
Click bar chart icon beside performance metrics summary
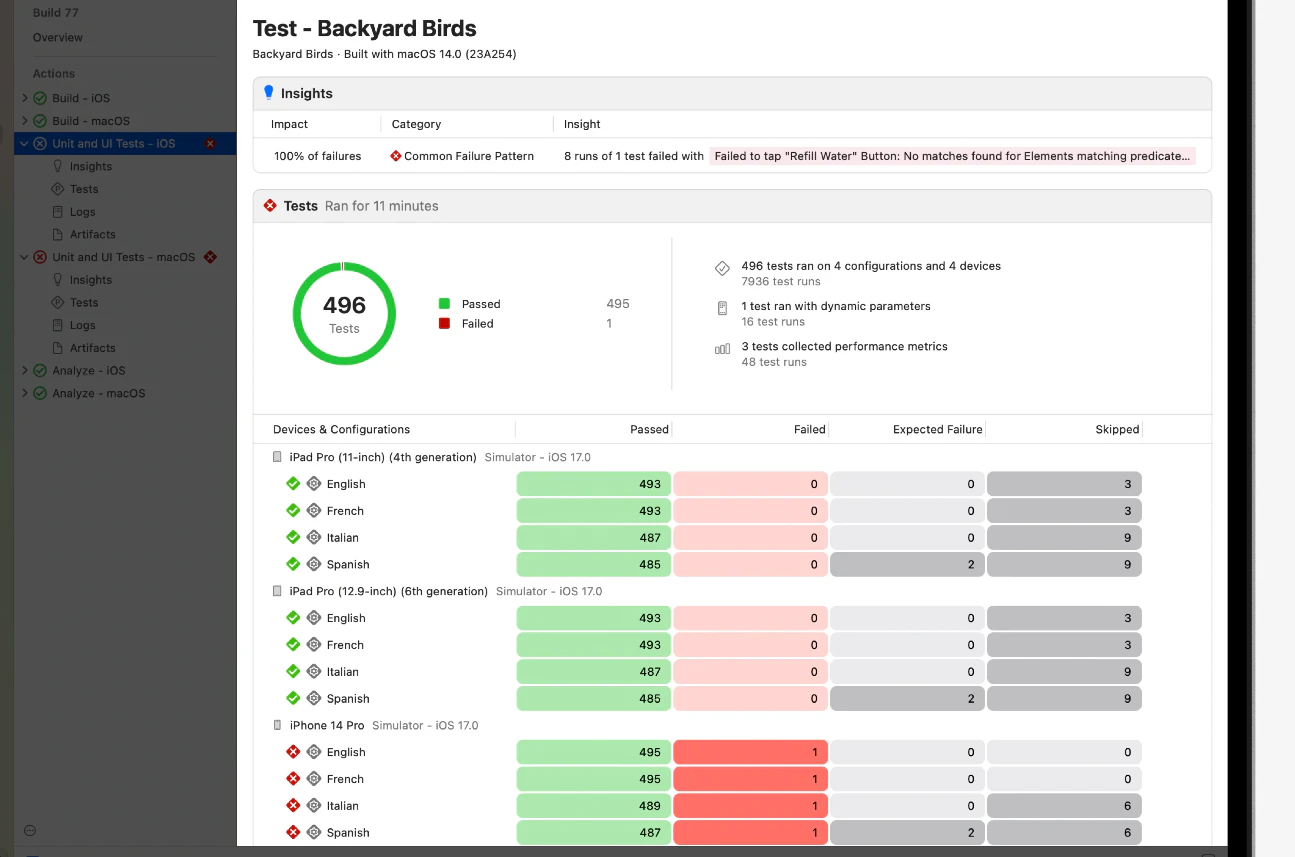click(x=722, y=348)
